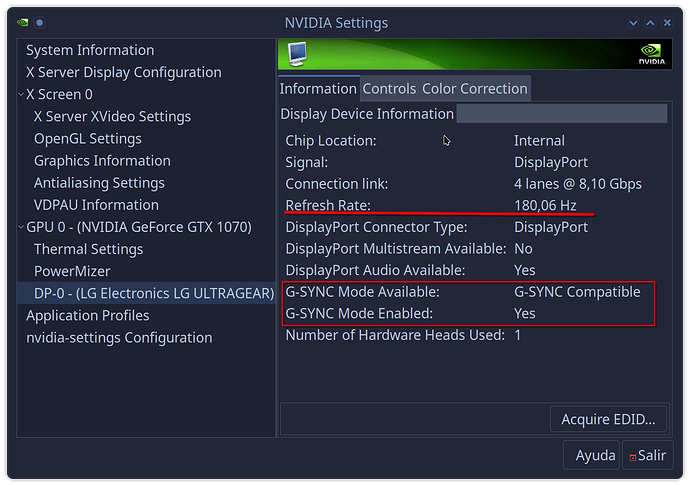This screenshot has height=485, width=690.
Task: Click the Chip Location label
Action: tap(331, 141)
